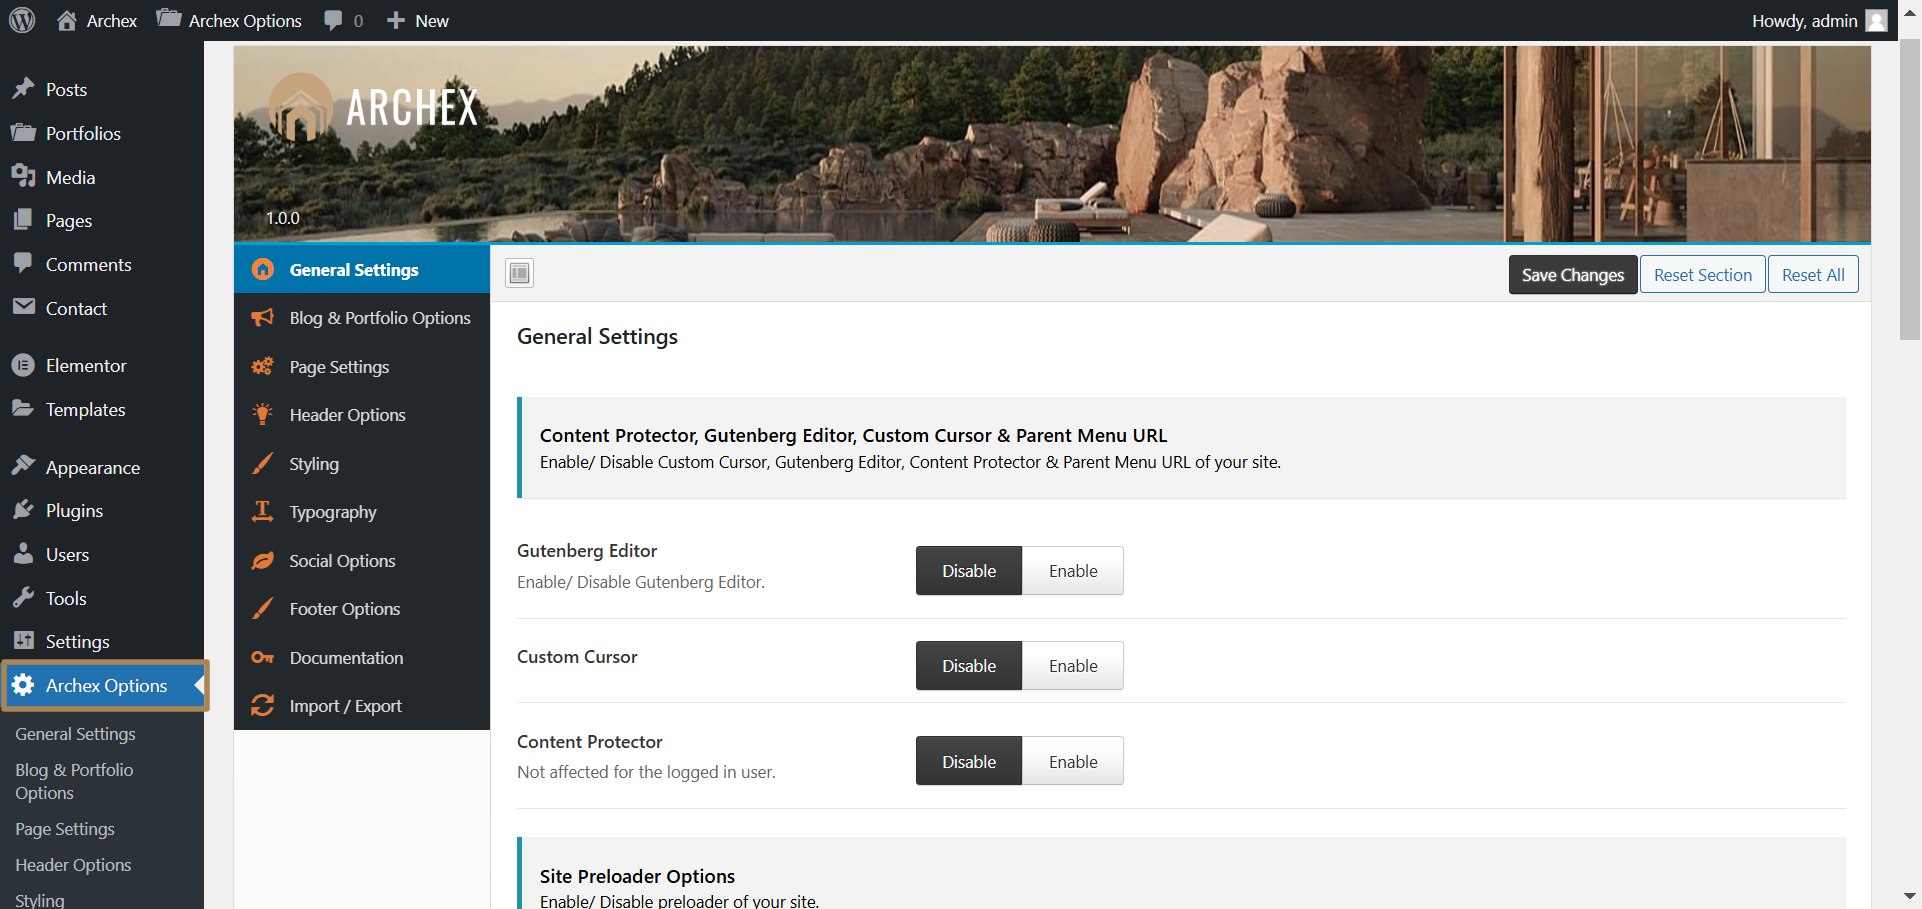
Task: Open the Social Options panel tab
Action: tap(362, 561)
